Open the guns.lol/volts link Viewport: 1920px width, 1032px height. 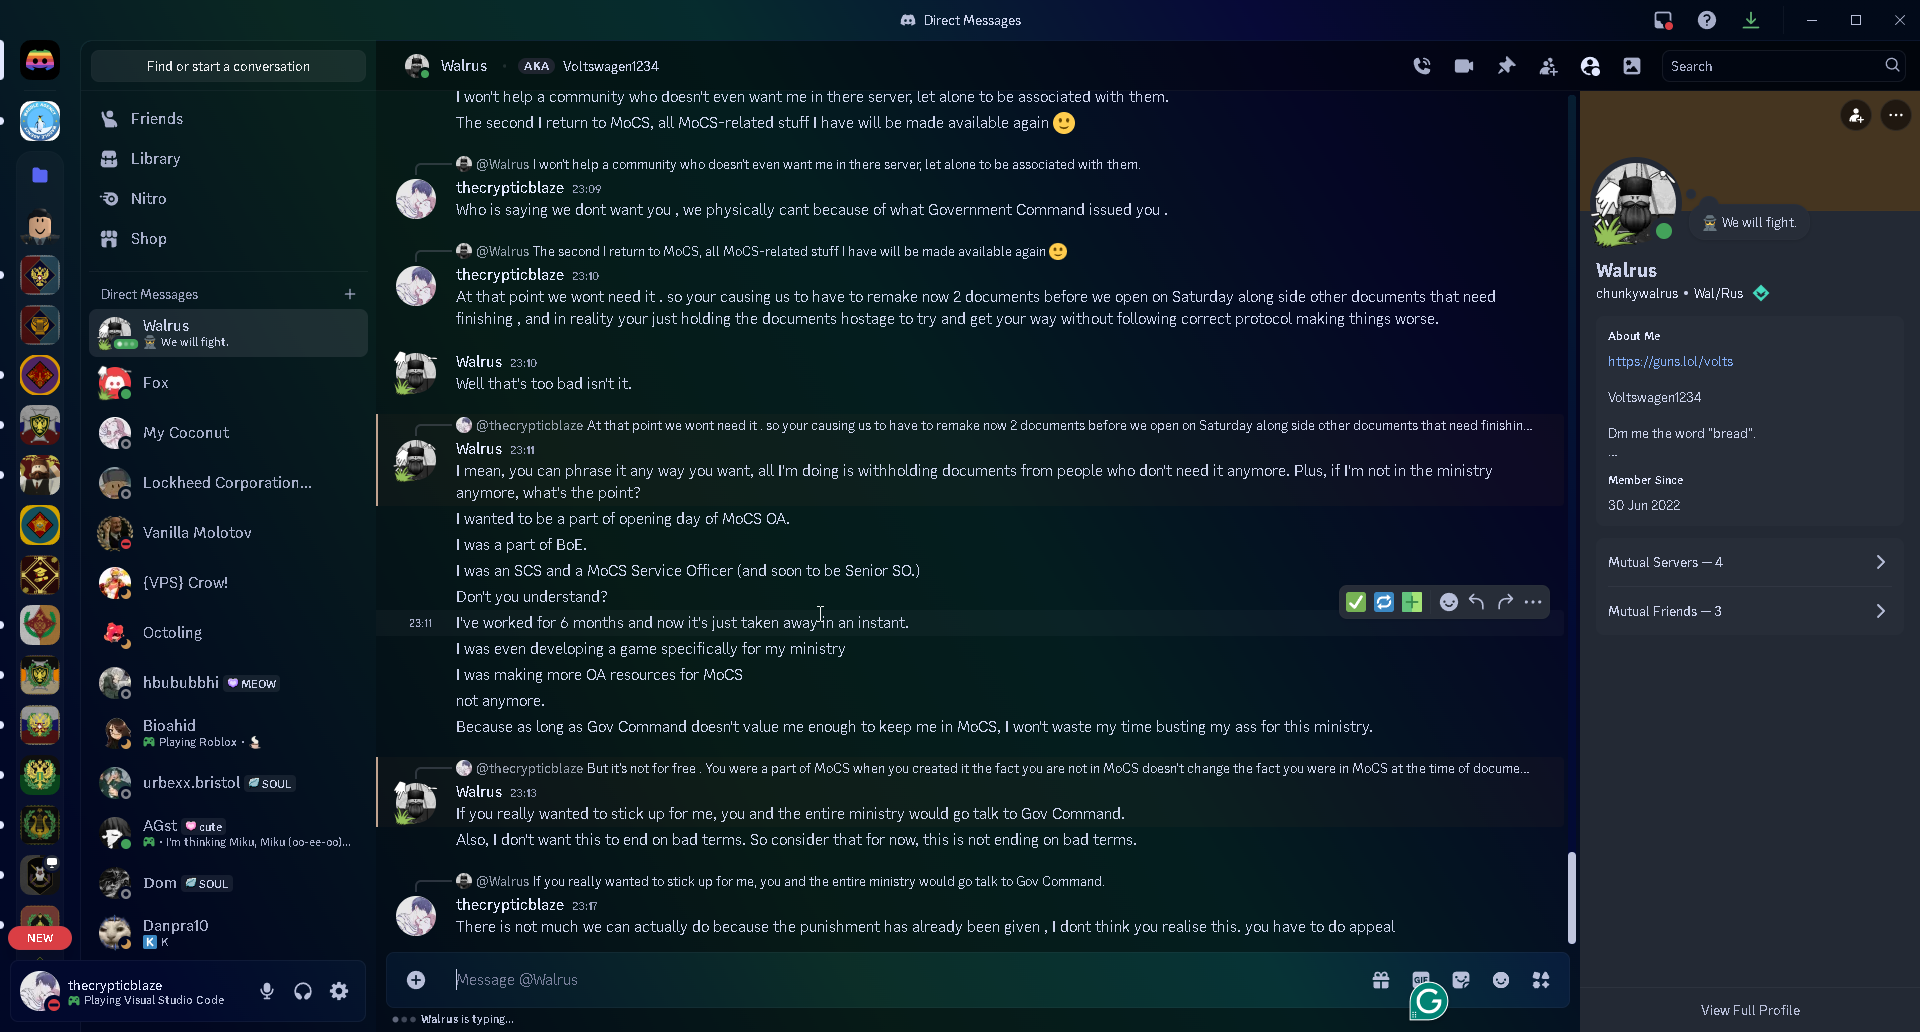pyautogui.click(x=1670, y=362)
